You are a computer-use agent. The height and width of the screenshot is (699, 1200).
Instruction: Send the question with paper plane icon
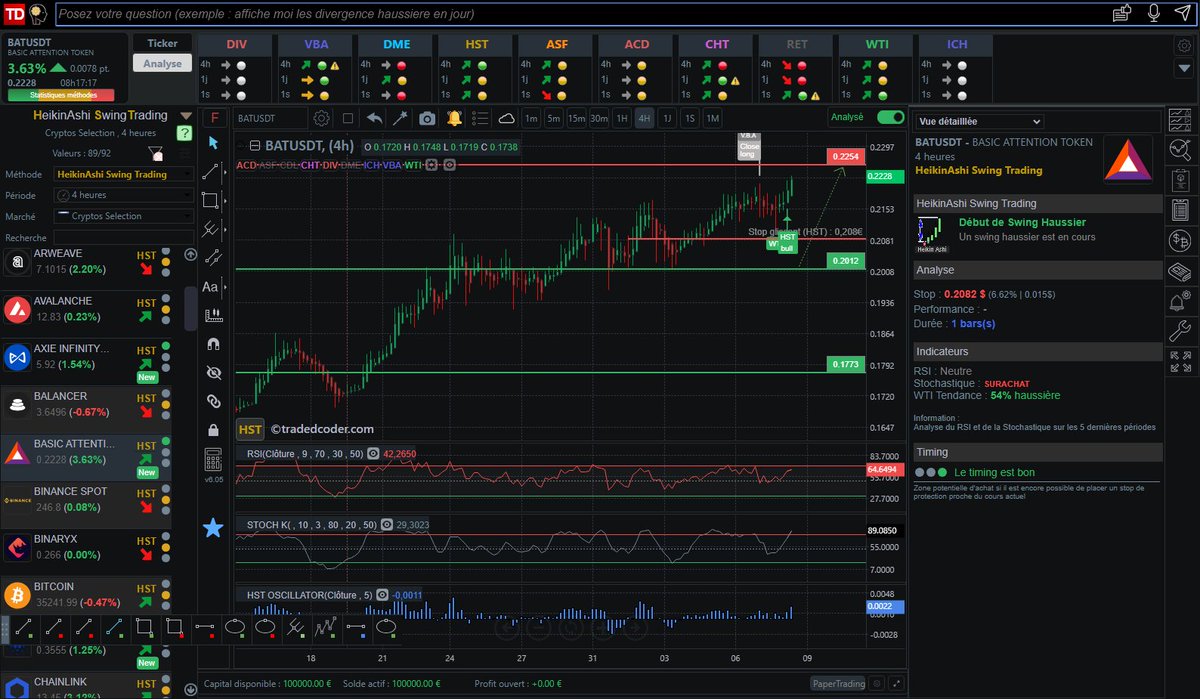click(1182, 13)
